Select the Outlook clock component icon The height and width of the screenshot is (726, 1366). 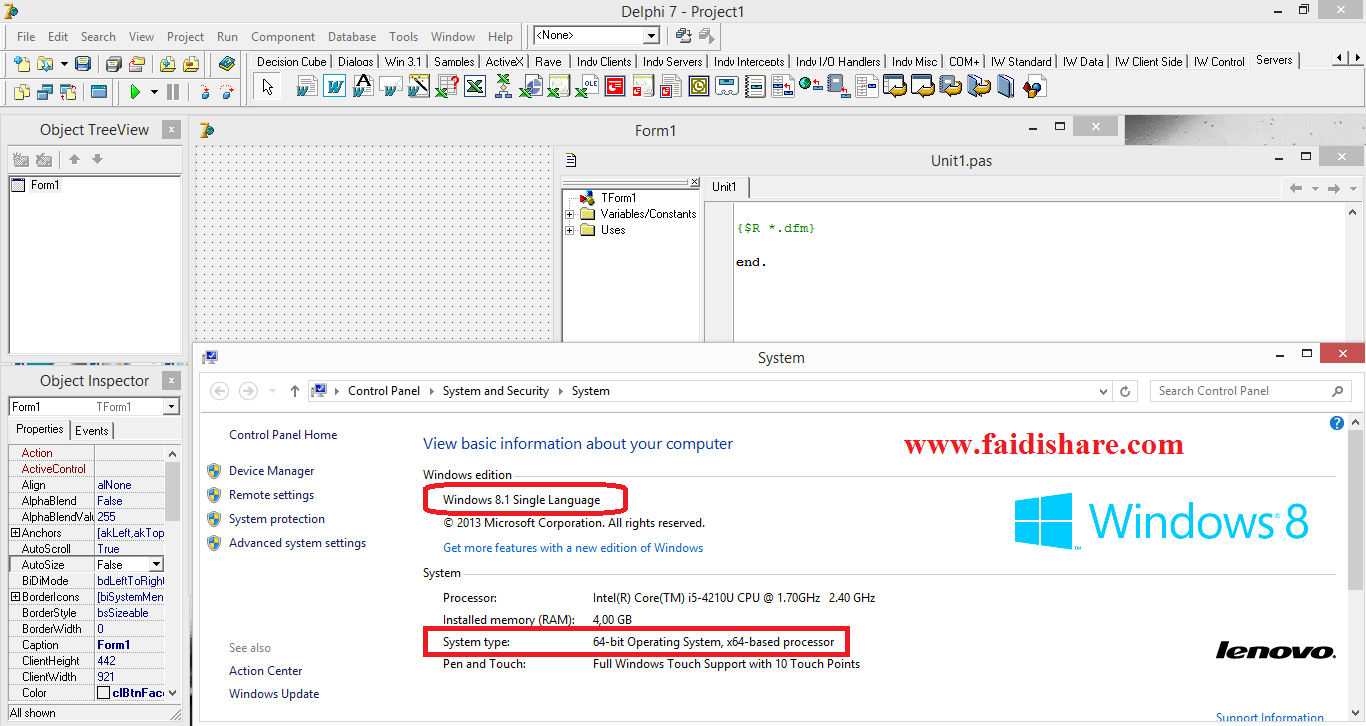[699, 87]
